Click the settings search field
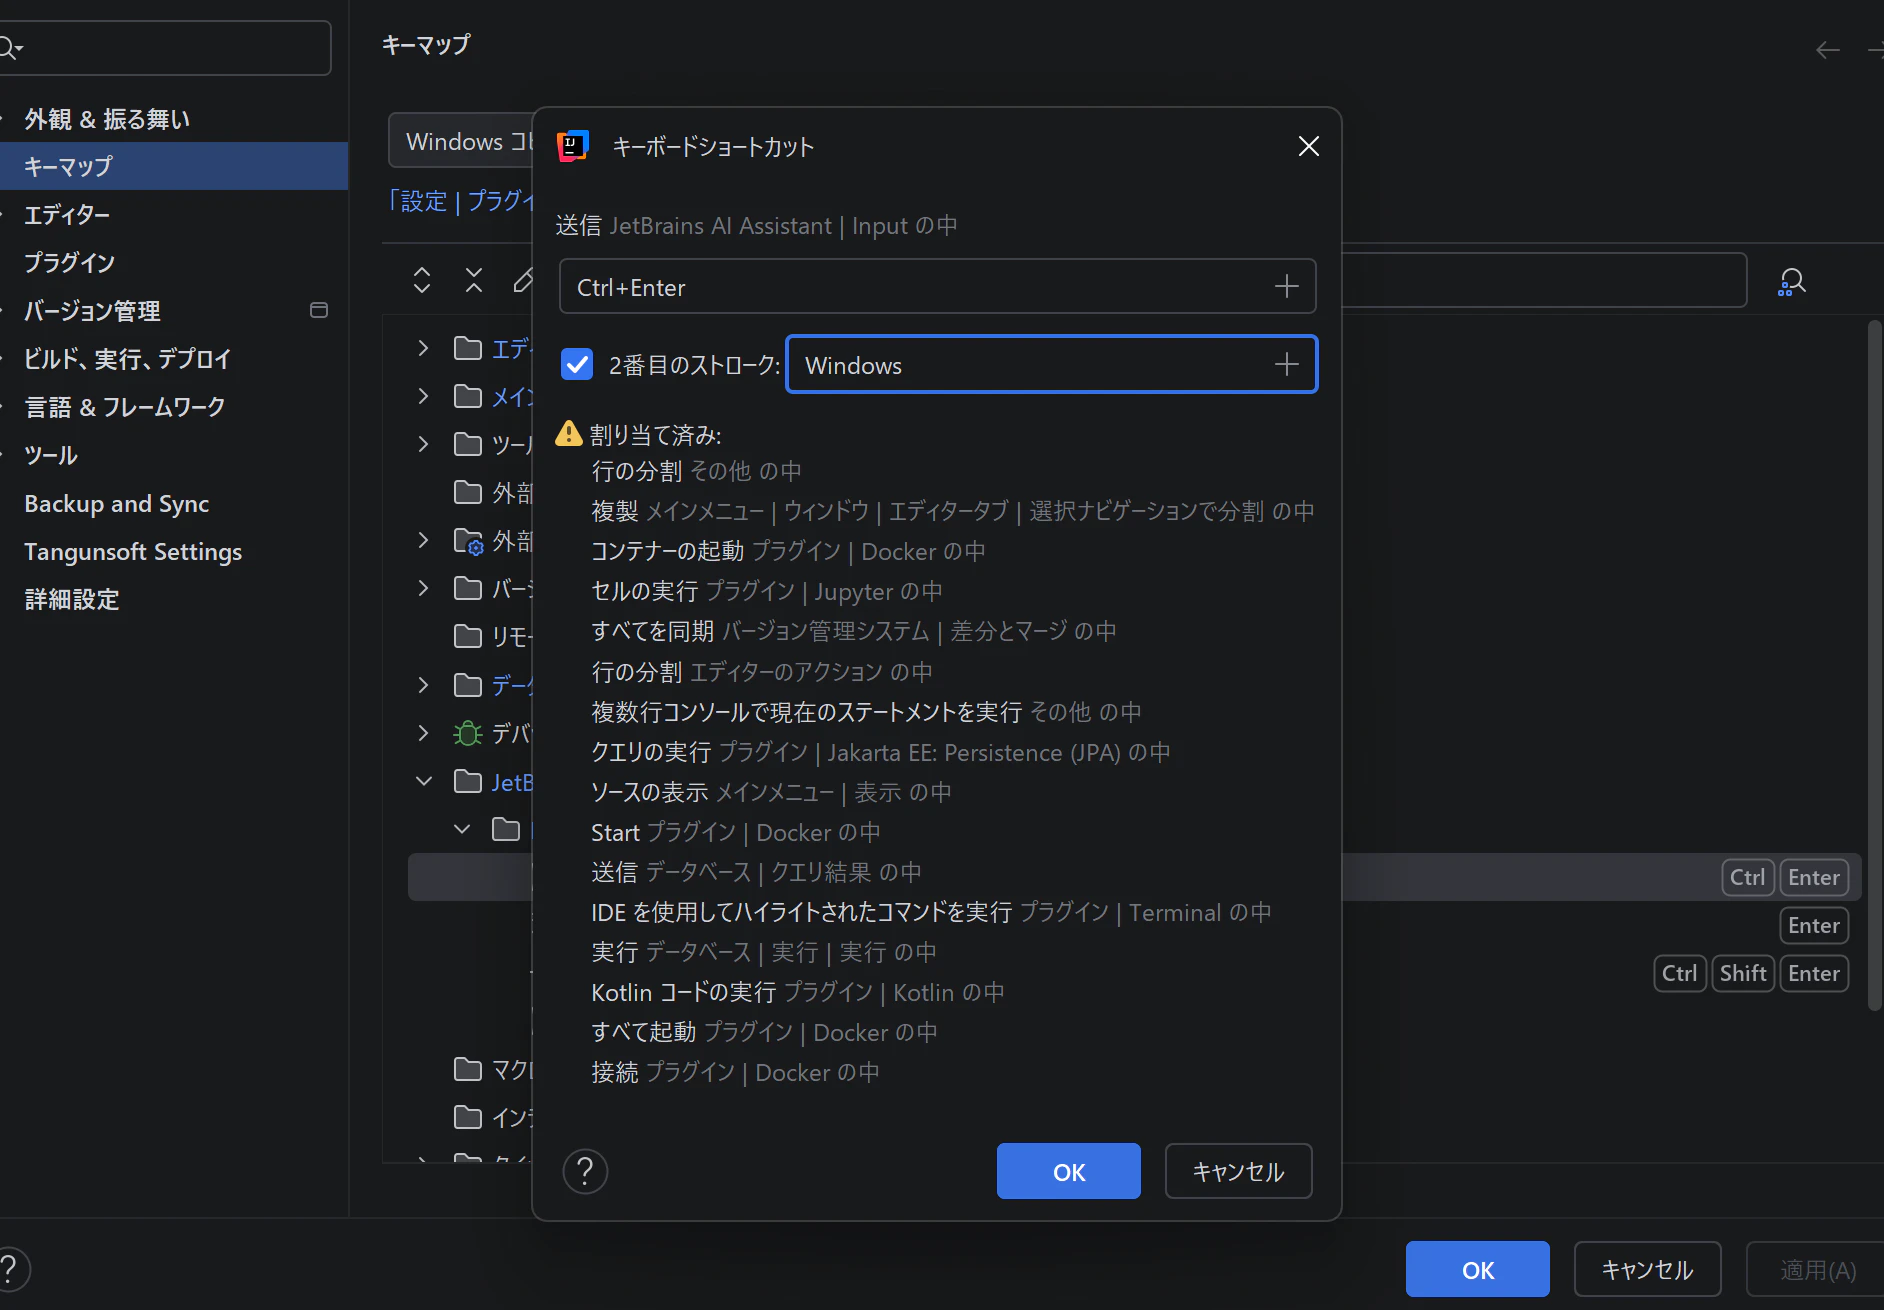This screenshot has height=1310, width=1884. (x=165, y=47)
